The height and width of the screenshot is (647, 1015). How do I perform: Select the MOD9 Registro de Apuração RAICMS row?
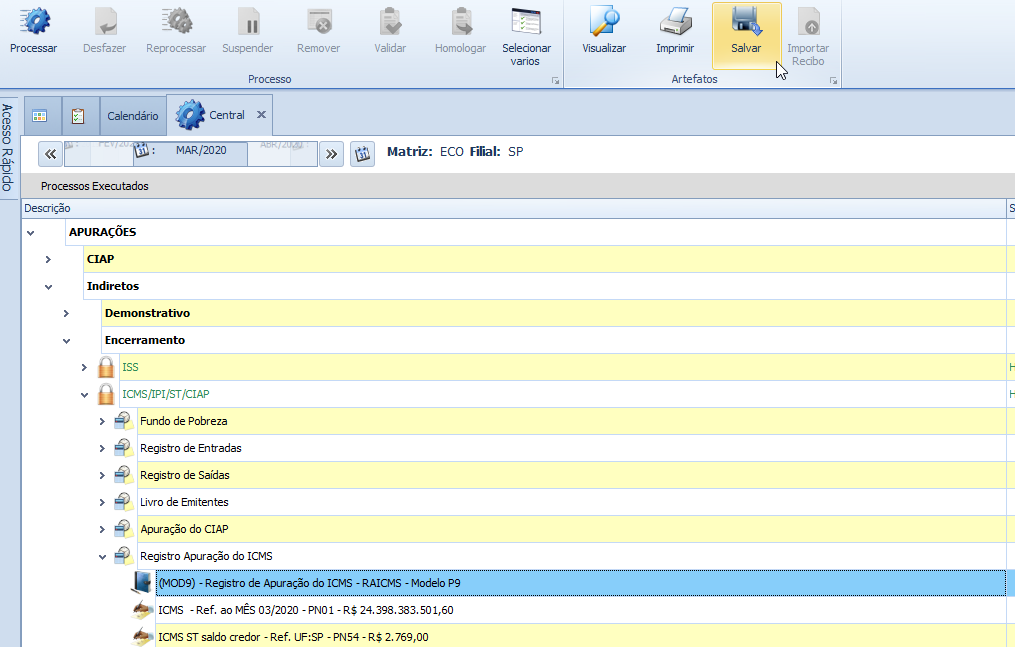[310, 583]
